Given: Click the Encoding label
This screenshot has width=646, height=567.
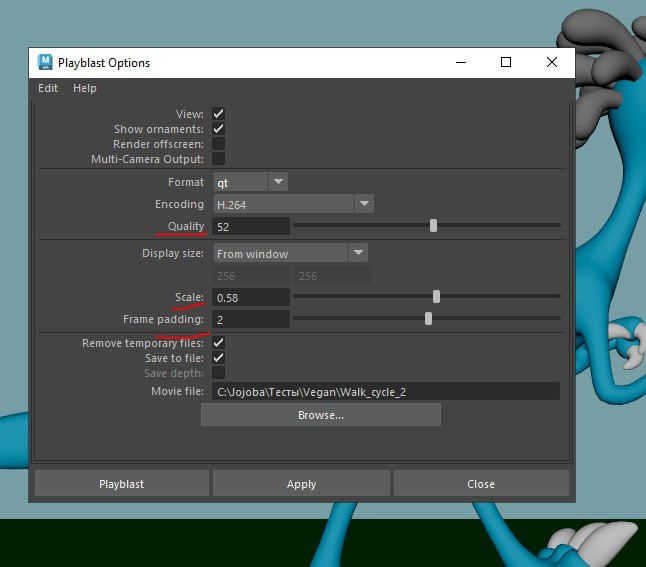Looking at the screenshot, I should pos(179,204).
